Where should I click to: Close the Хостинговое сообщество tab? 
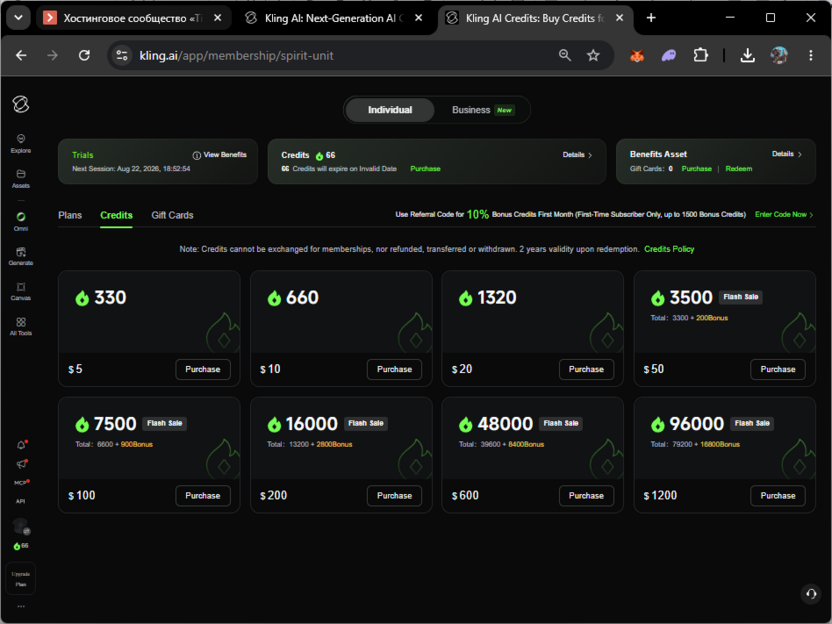(x=218, y=18)
